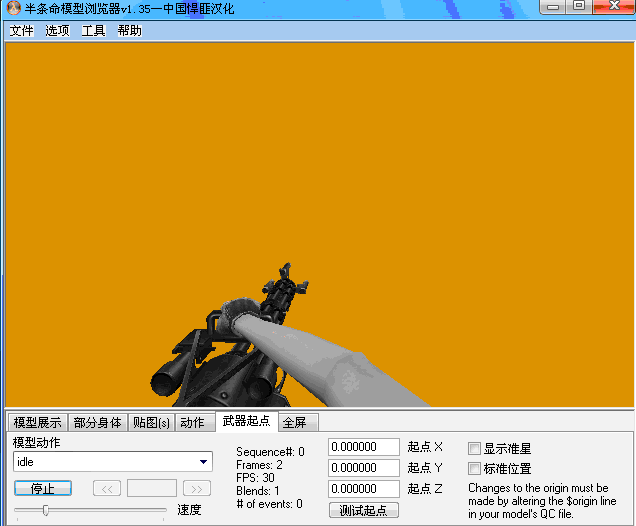Enable the 显示准星 checkbox
Image resolution: width=636 pixels, height=526 pixels.
[x=475, y=448]
